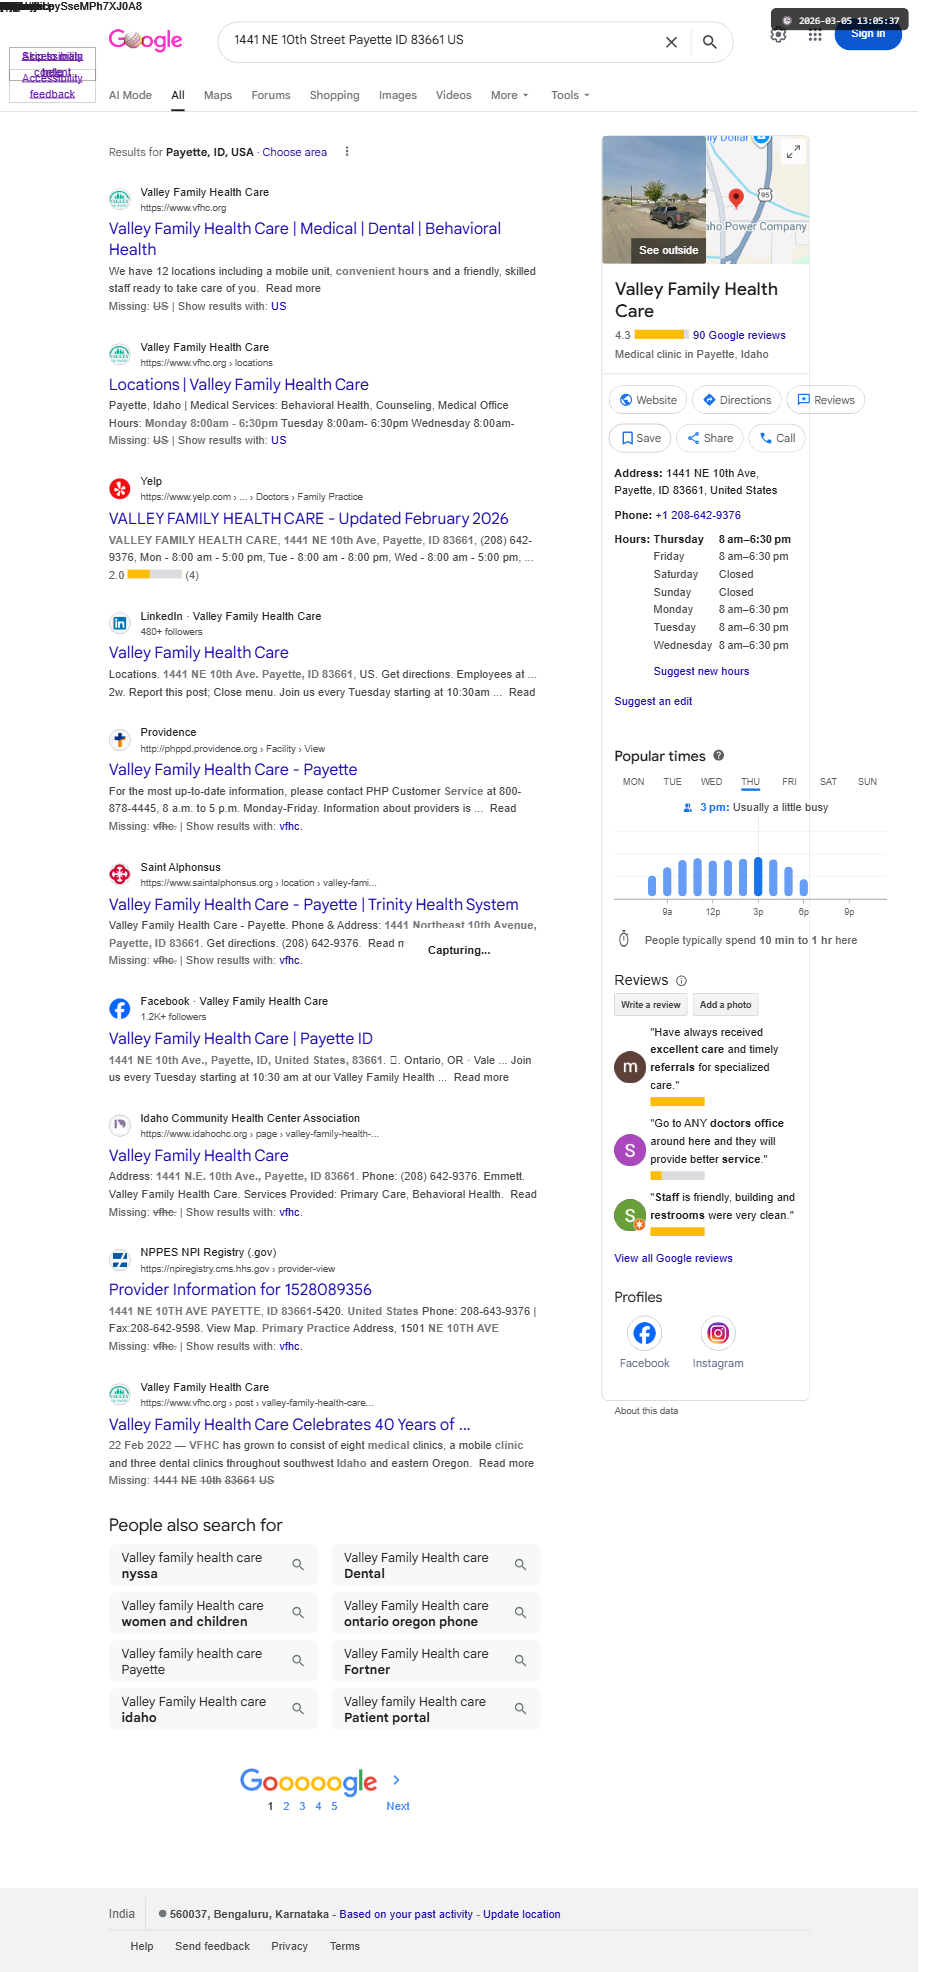This screenshot has height=1972, width=928.
Task: Switch to the Forums tab
Action: pyautogui.click(x=271, y=96)
